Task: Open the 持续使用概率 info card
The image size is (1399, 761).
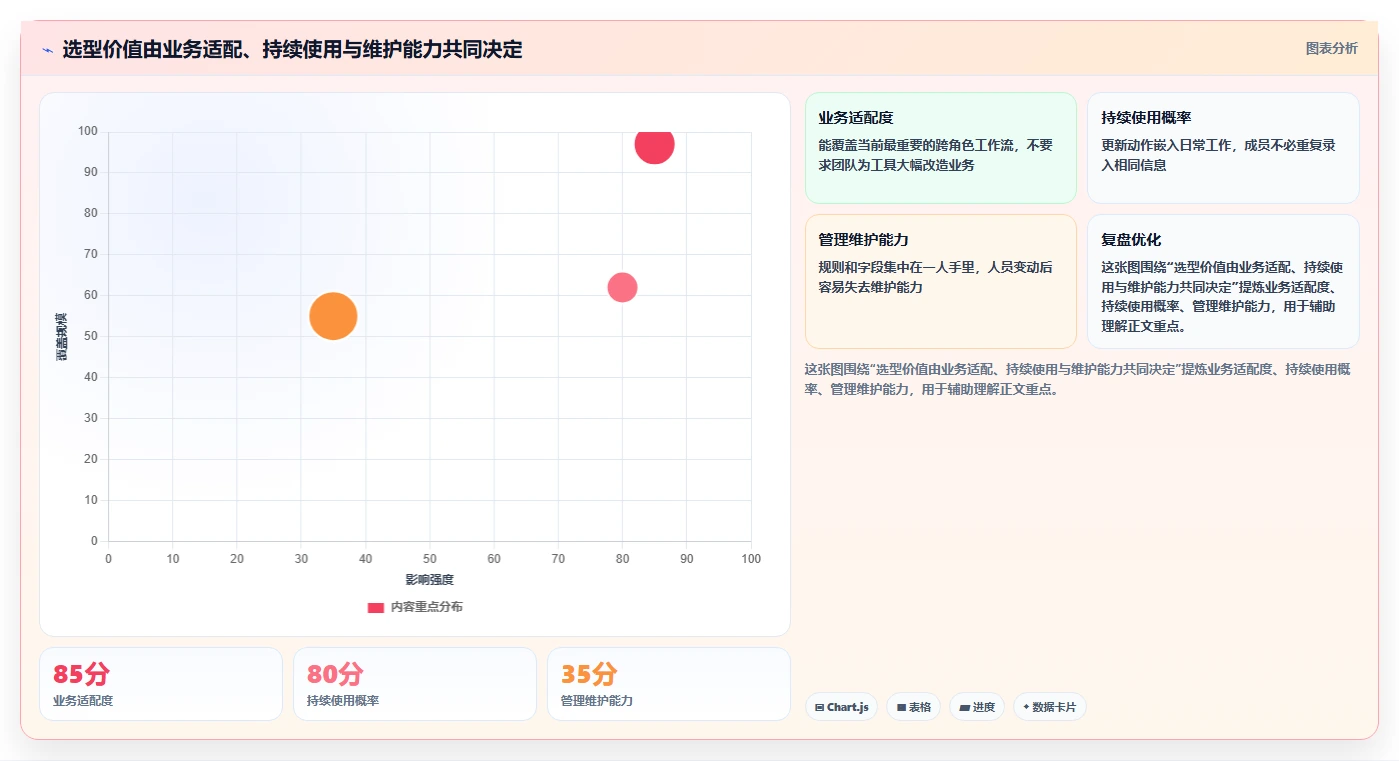Action: pyautogui.click(x=1223, y=148)
